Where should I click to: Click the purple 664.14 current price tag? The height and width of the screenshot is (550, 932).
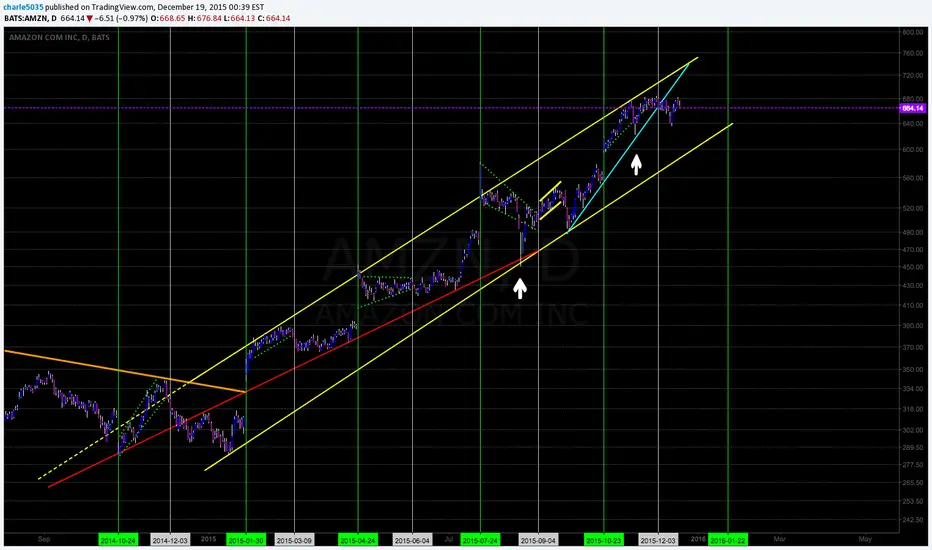pos(912,108)
